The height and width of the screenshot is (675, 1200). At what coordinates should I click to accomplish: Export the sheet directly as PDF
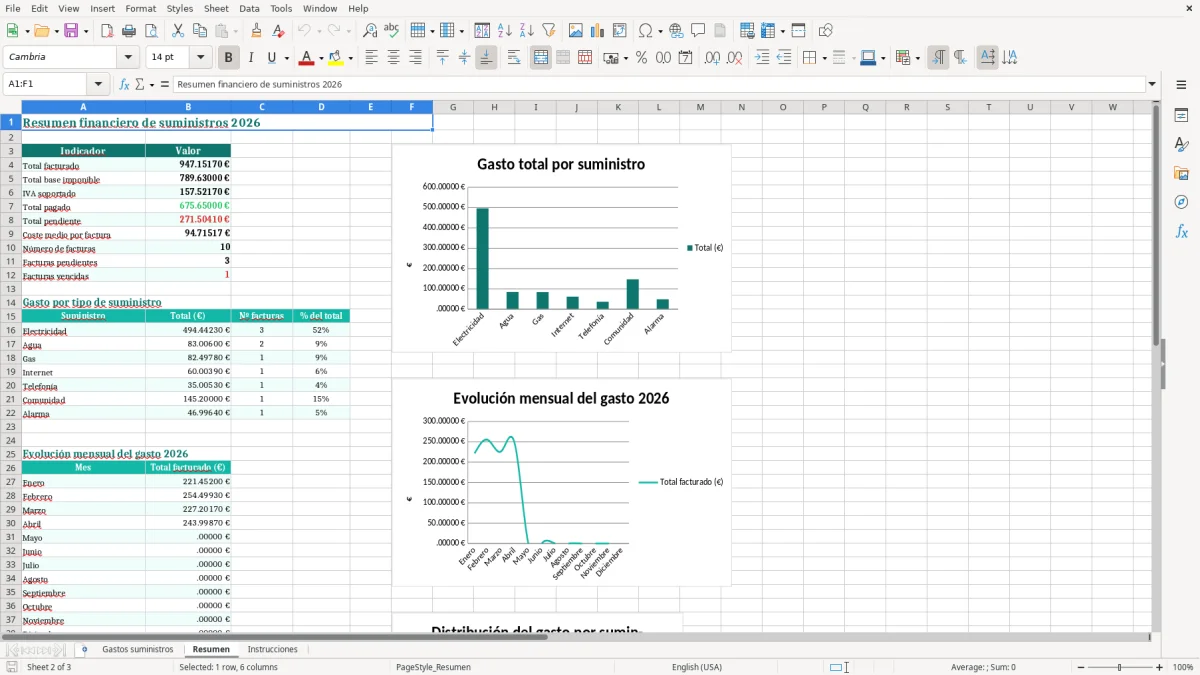(x=107, y=31)
